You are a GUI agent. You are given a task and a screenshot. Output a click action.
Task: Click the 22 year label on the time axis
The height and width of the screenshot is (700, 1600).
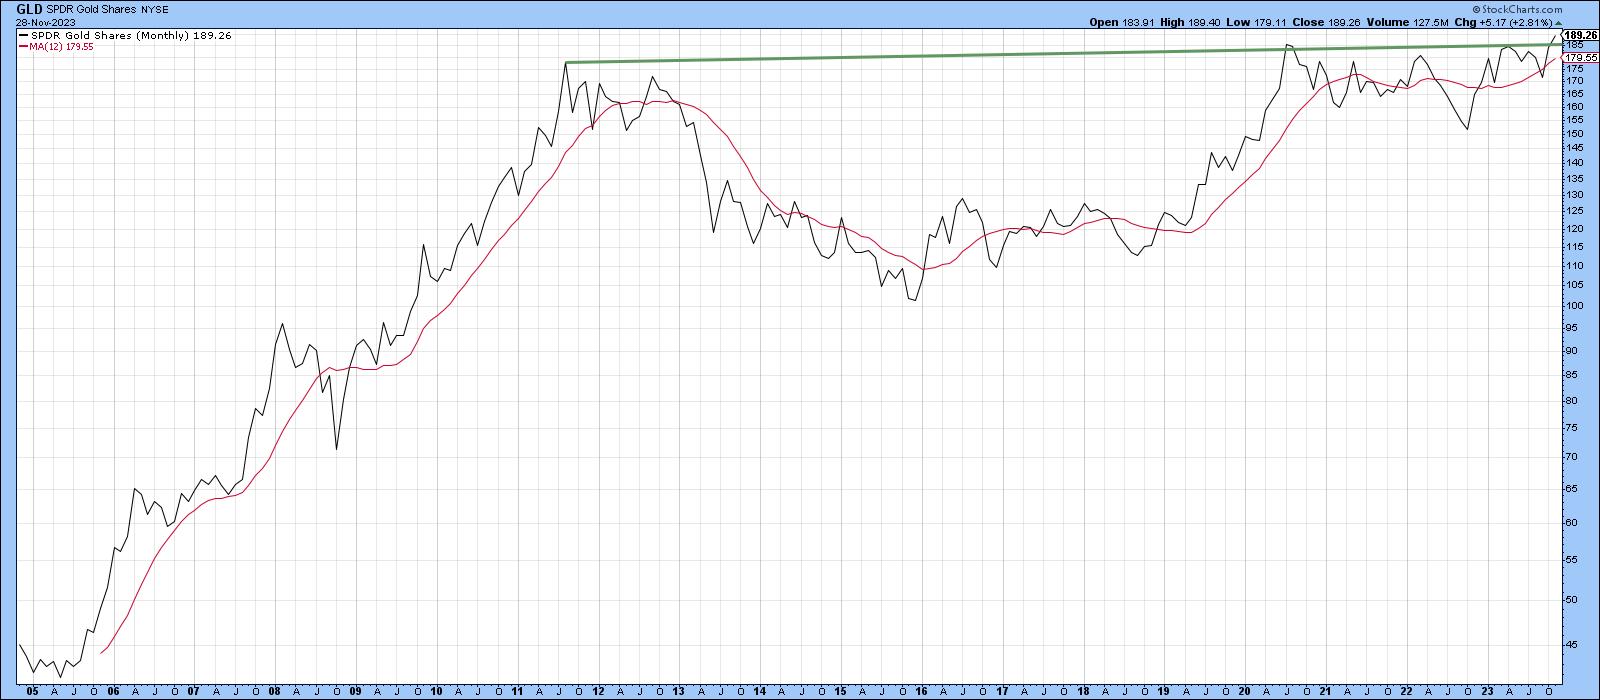click(1406, 691)
